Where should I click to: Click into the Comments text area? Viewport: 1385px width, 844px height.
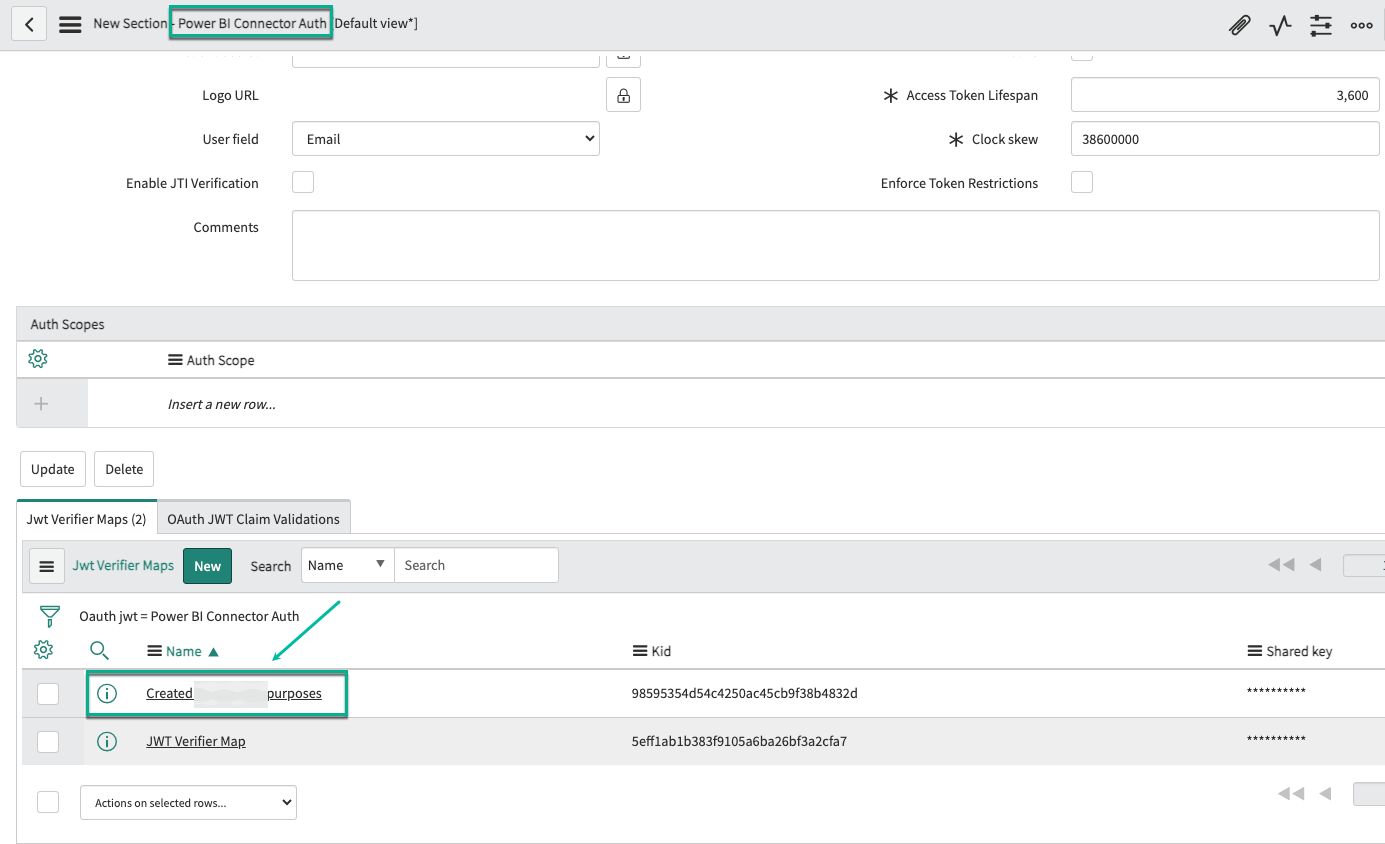point(835,245)
